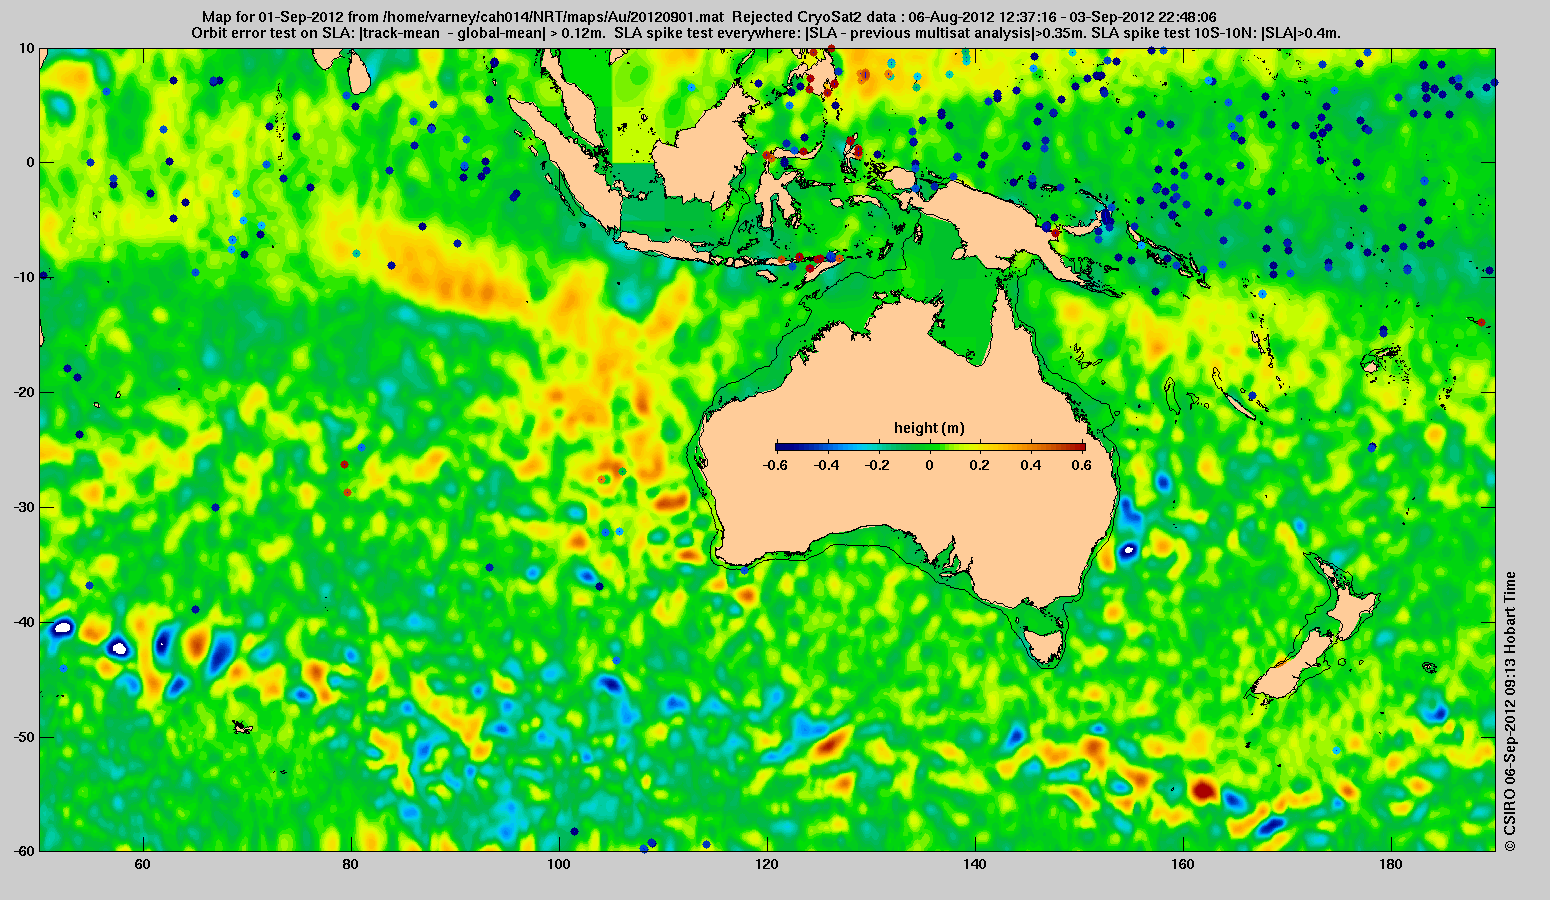Click the green center of the colorbar
Image resolution: width=1550 pixels, height=900 pixels.
click(x=929, y=447)
